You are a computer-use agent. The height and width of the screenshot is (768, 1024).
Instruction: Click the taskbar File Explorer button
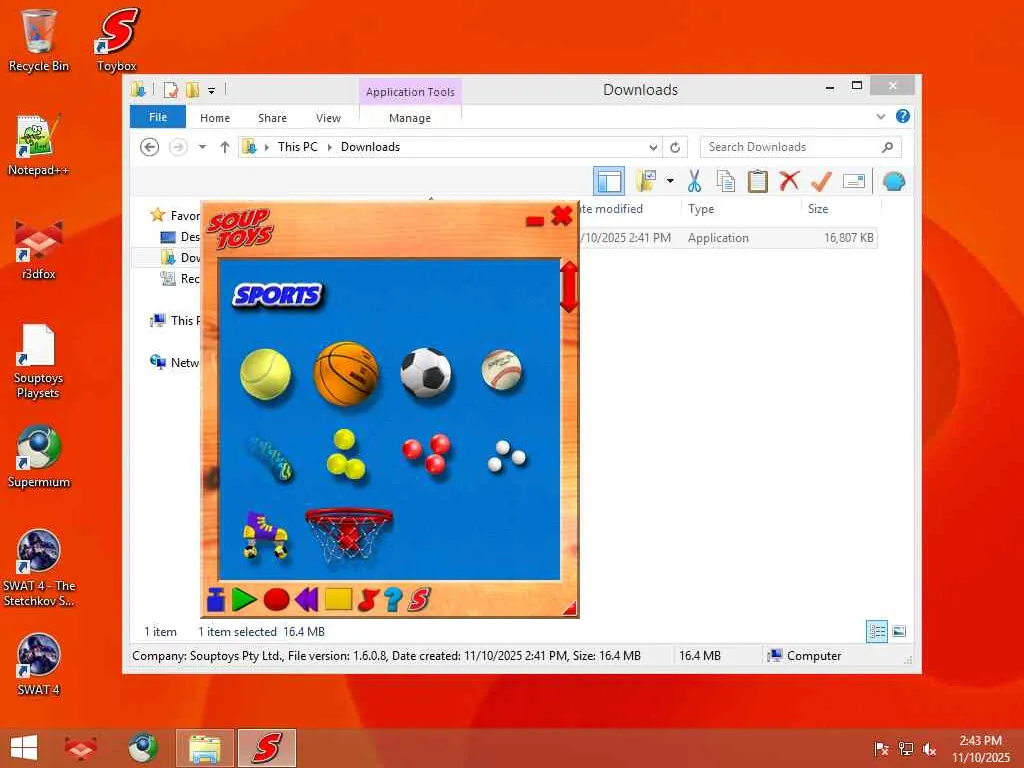pyautogui.click(x=204, y=748)
